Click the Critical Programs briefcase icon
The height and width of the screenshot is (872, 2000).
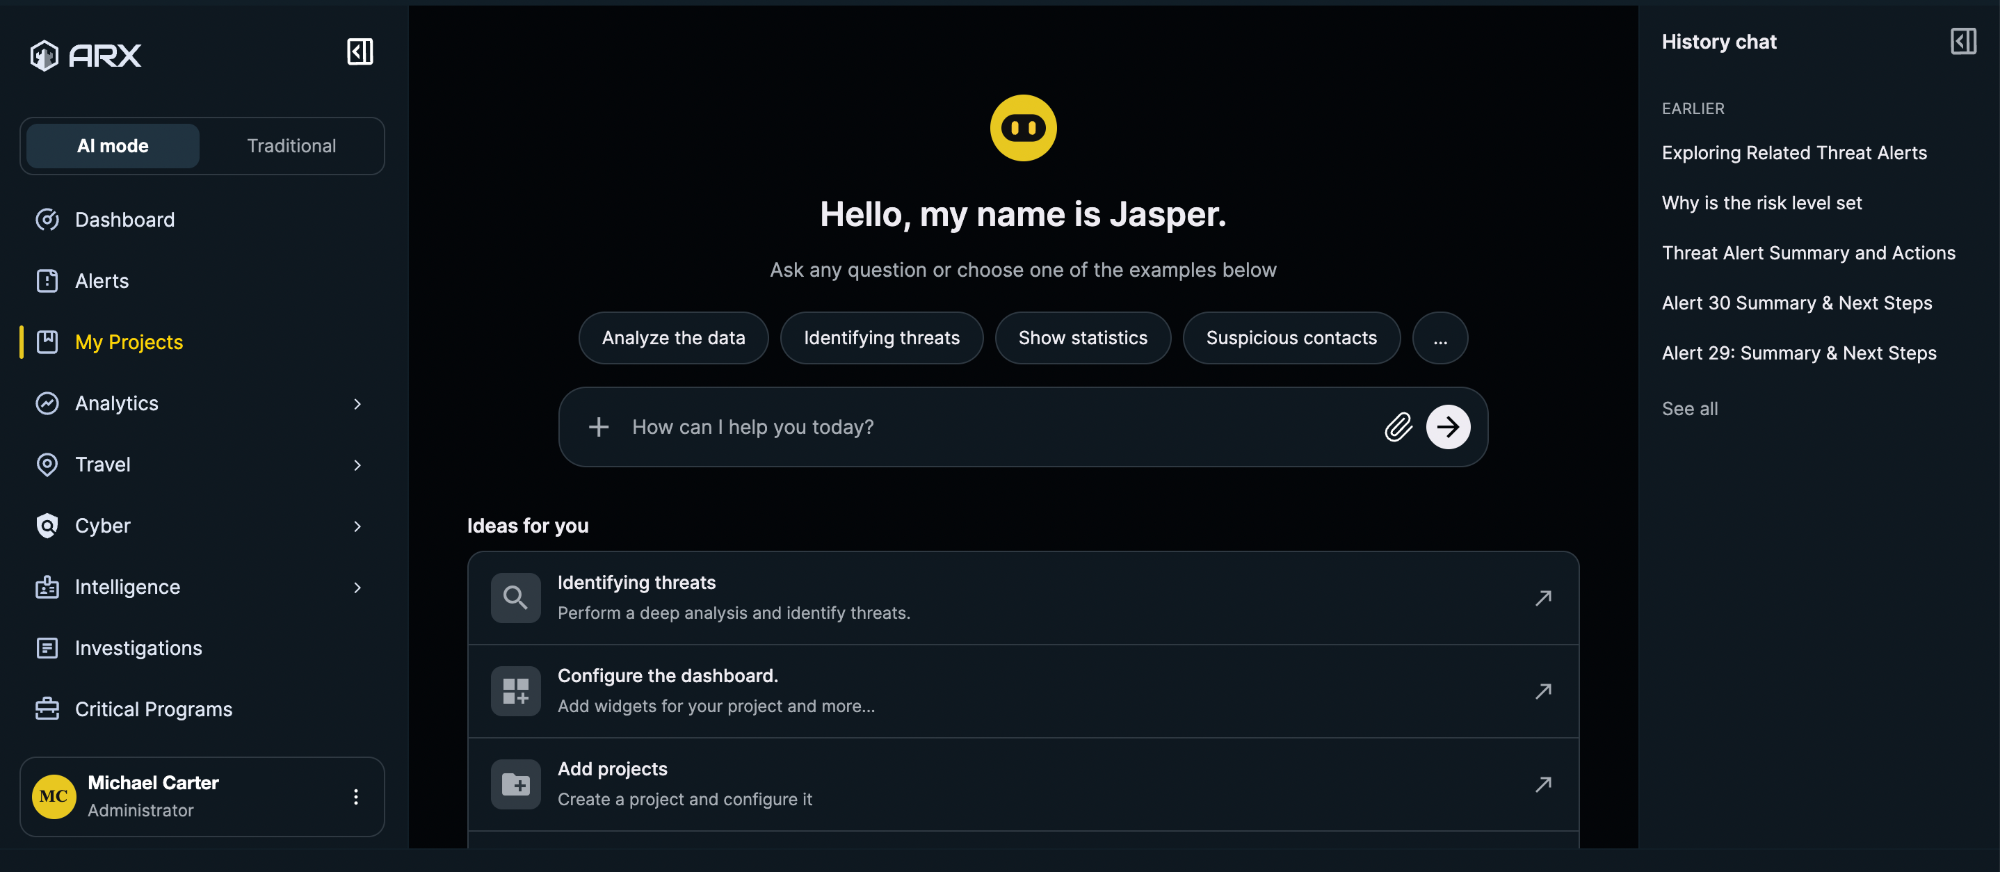click(x=47, y=709)
